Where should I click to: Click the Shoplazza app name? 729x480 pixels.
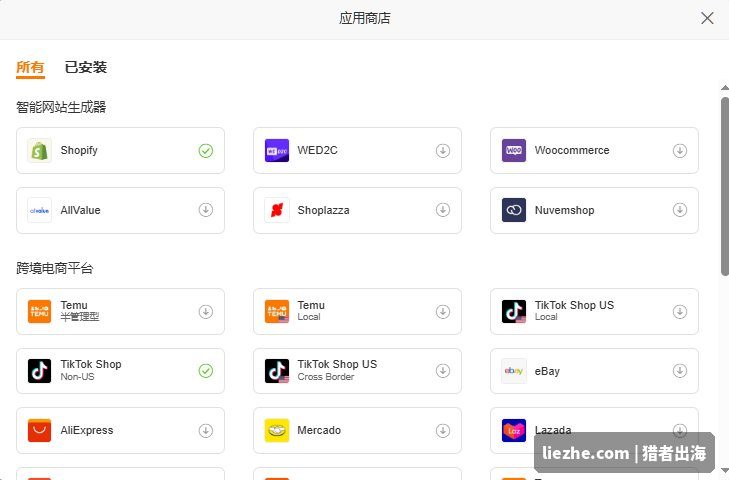click(324, 210)
